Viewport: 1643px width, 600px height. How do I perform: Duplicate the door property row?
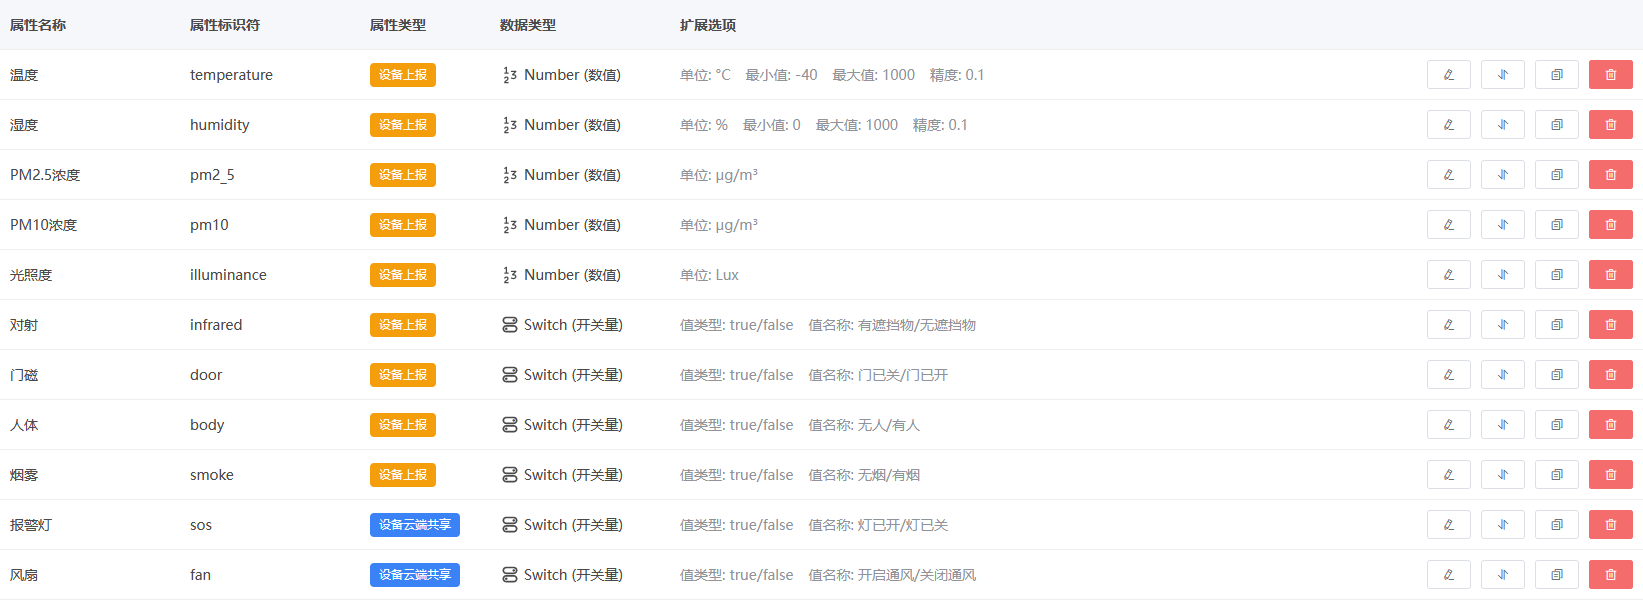click(1556, 375)
